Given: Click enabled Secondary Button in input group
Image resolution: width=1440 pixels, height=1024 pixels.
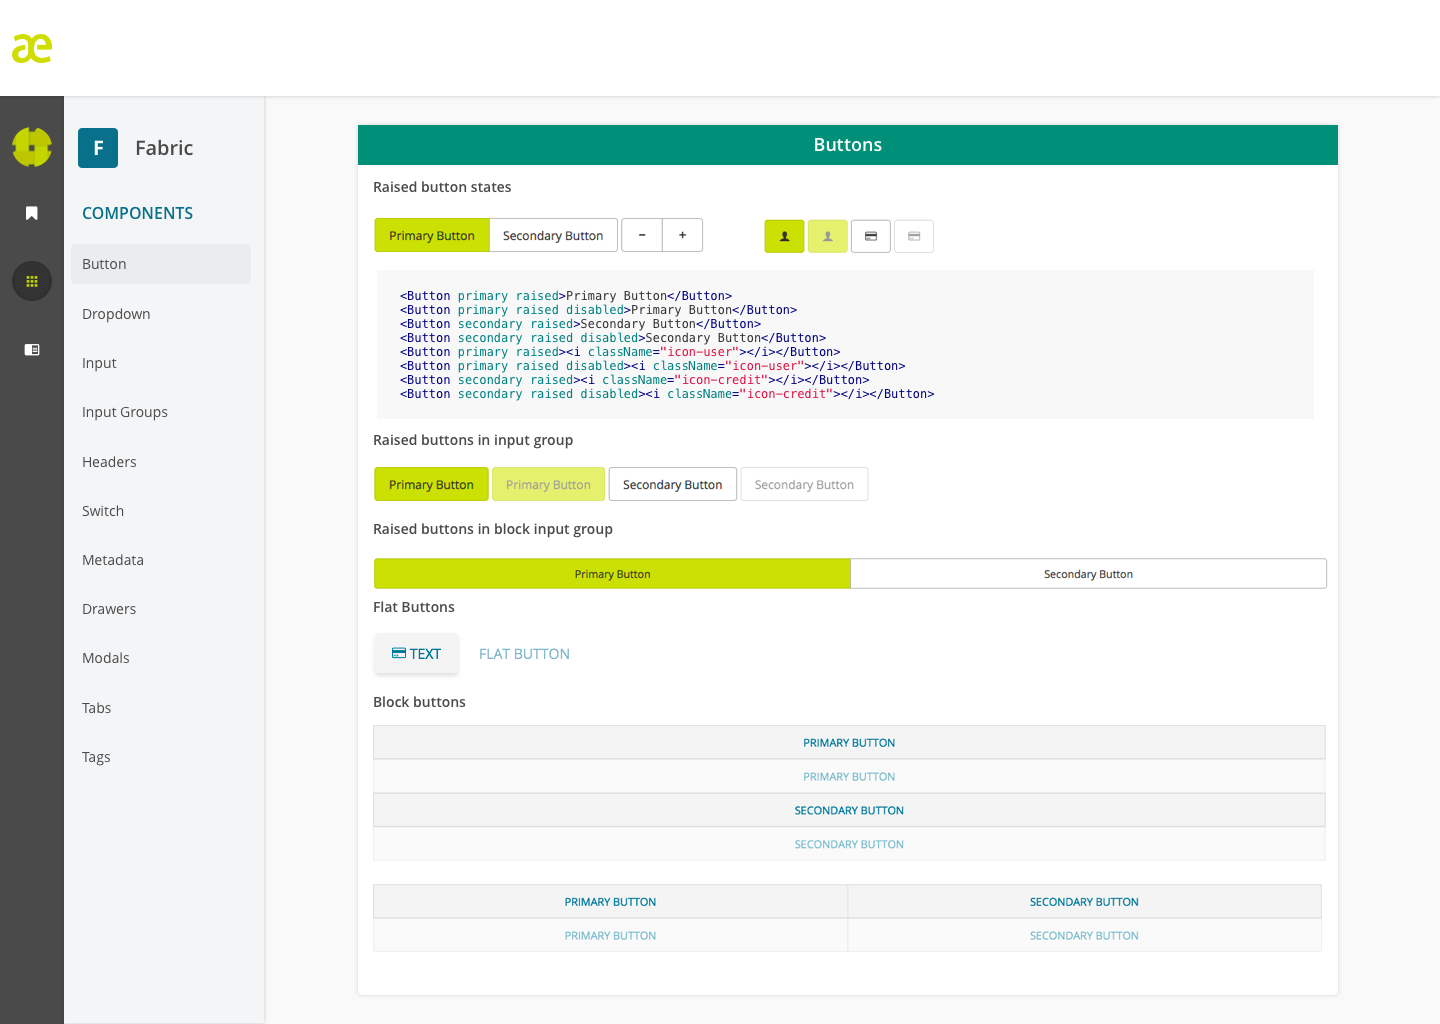Looking at the screenshot, I should (672, 484).
